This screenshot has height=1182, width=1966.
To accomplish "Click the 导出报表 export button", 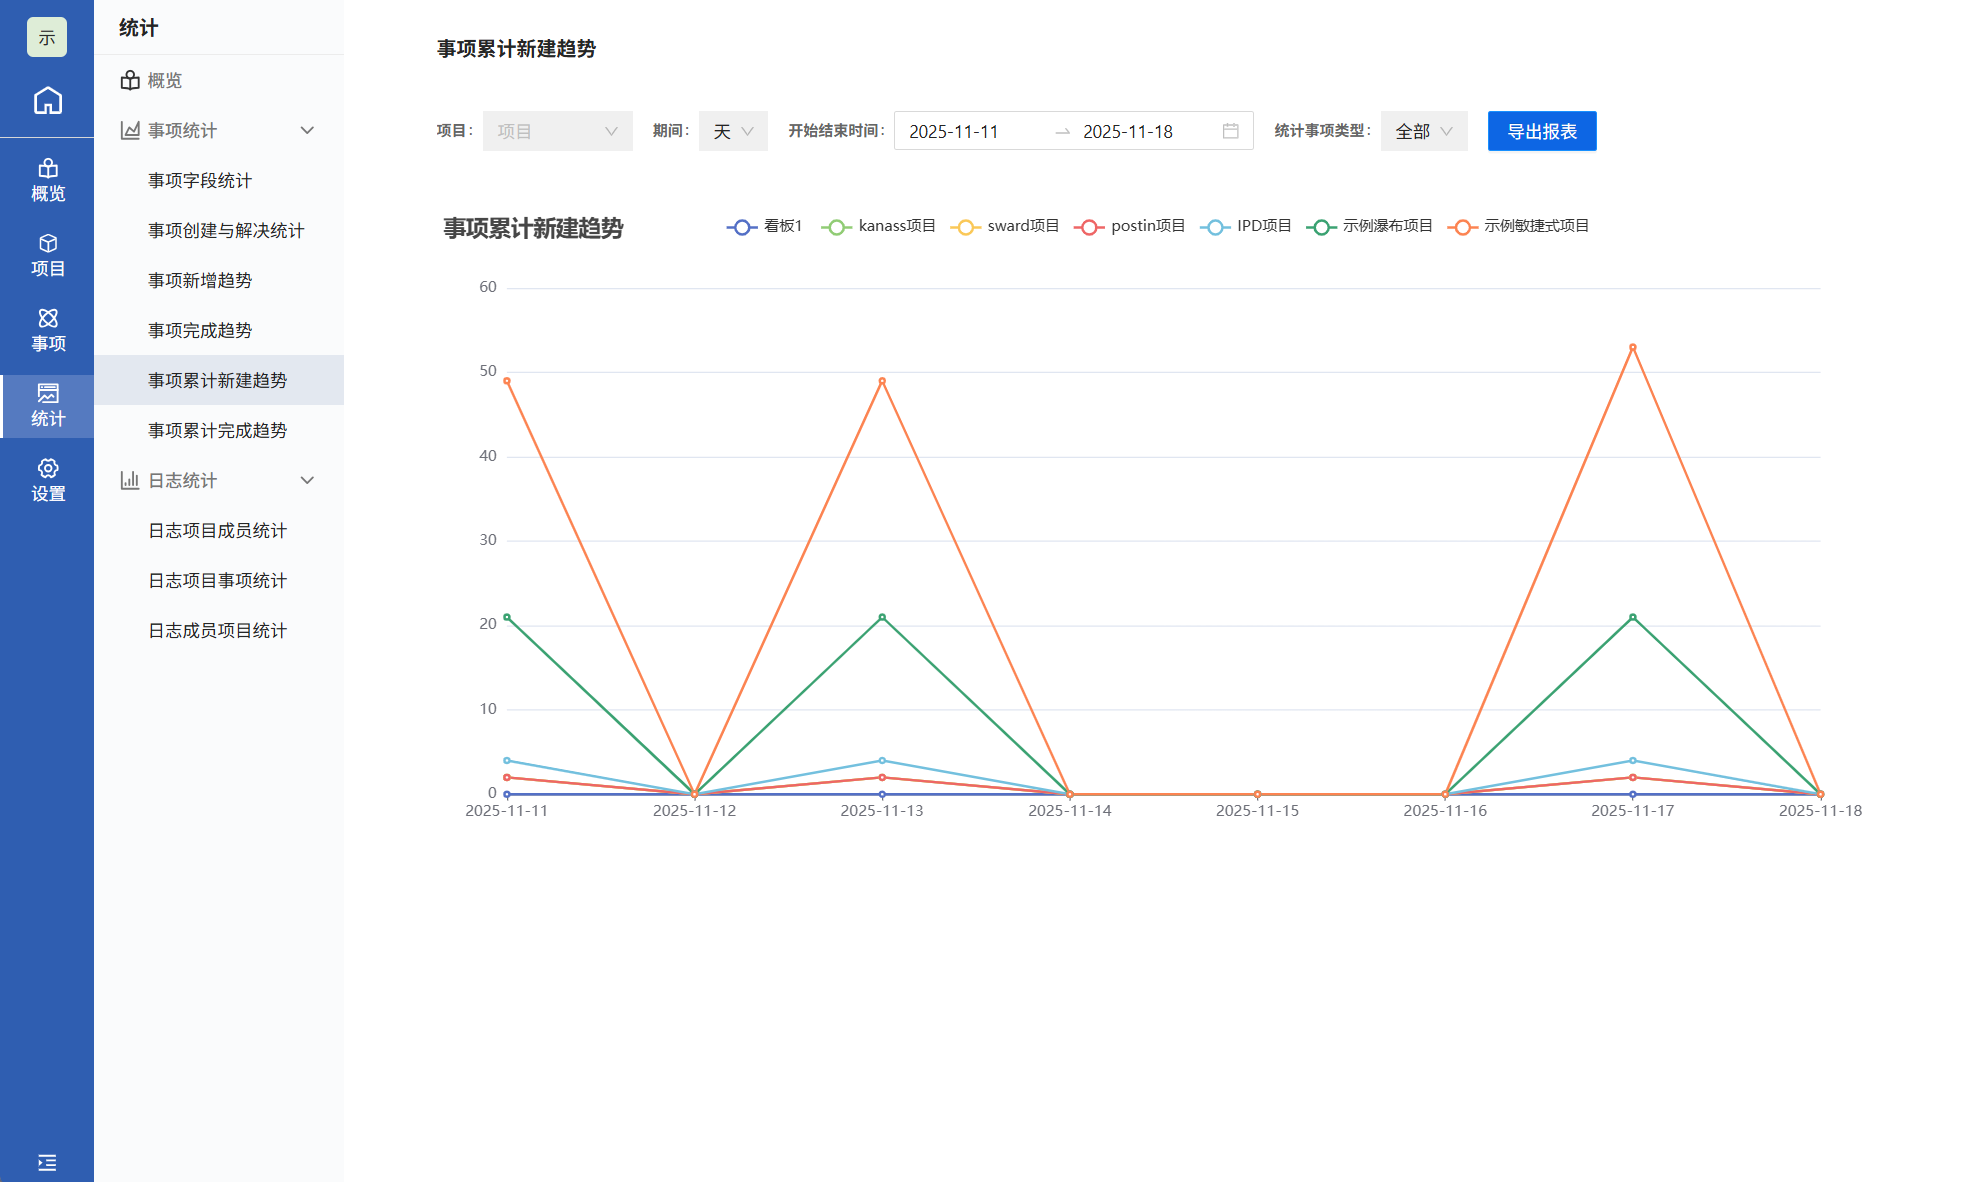I will tap(1541, 131).
